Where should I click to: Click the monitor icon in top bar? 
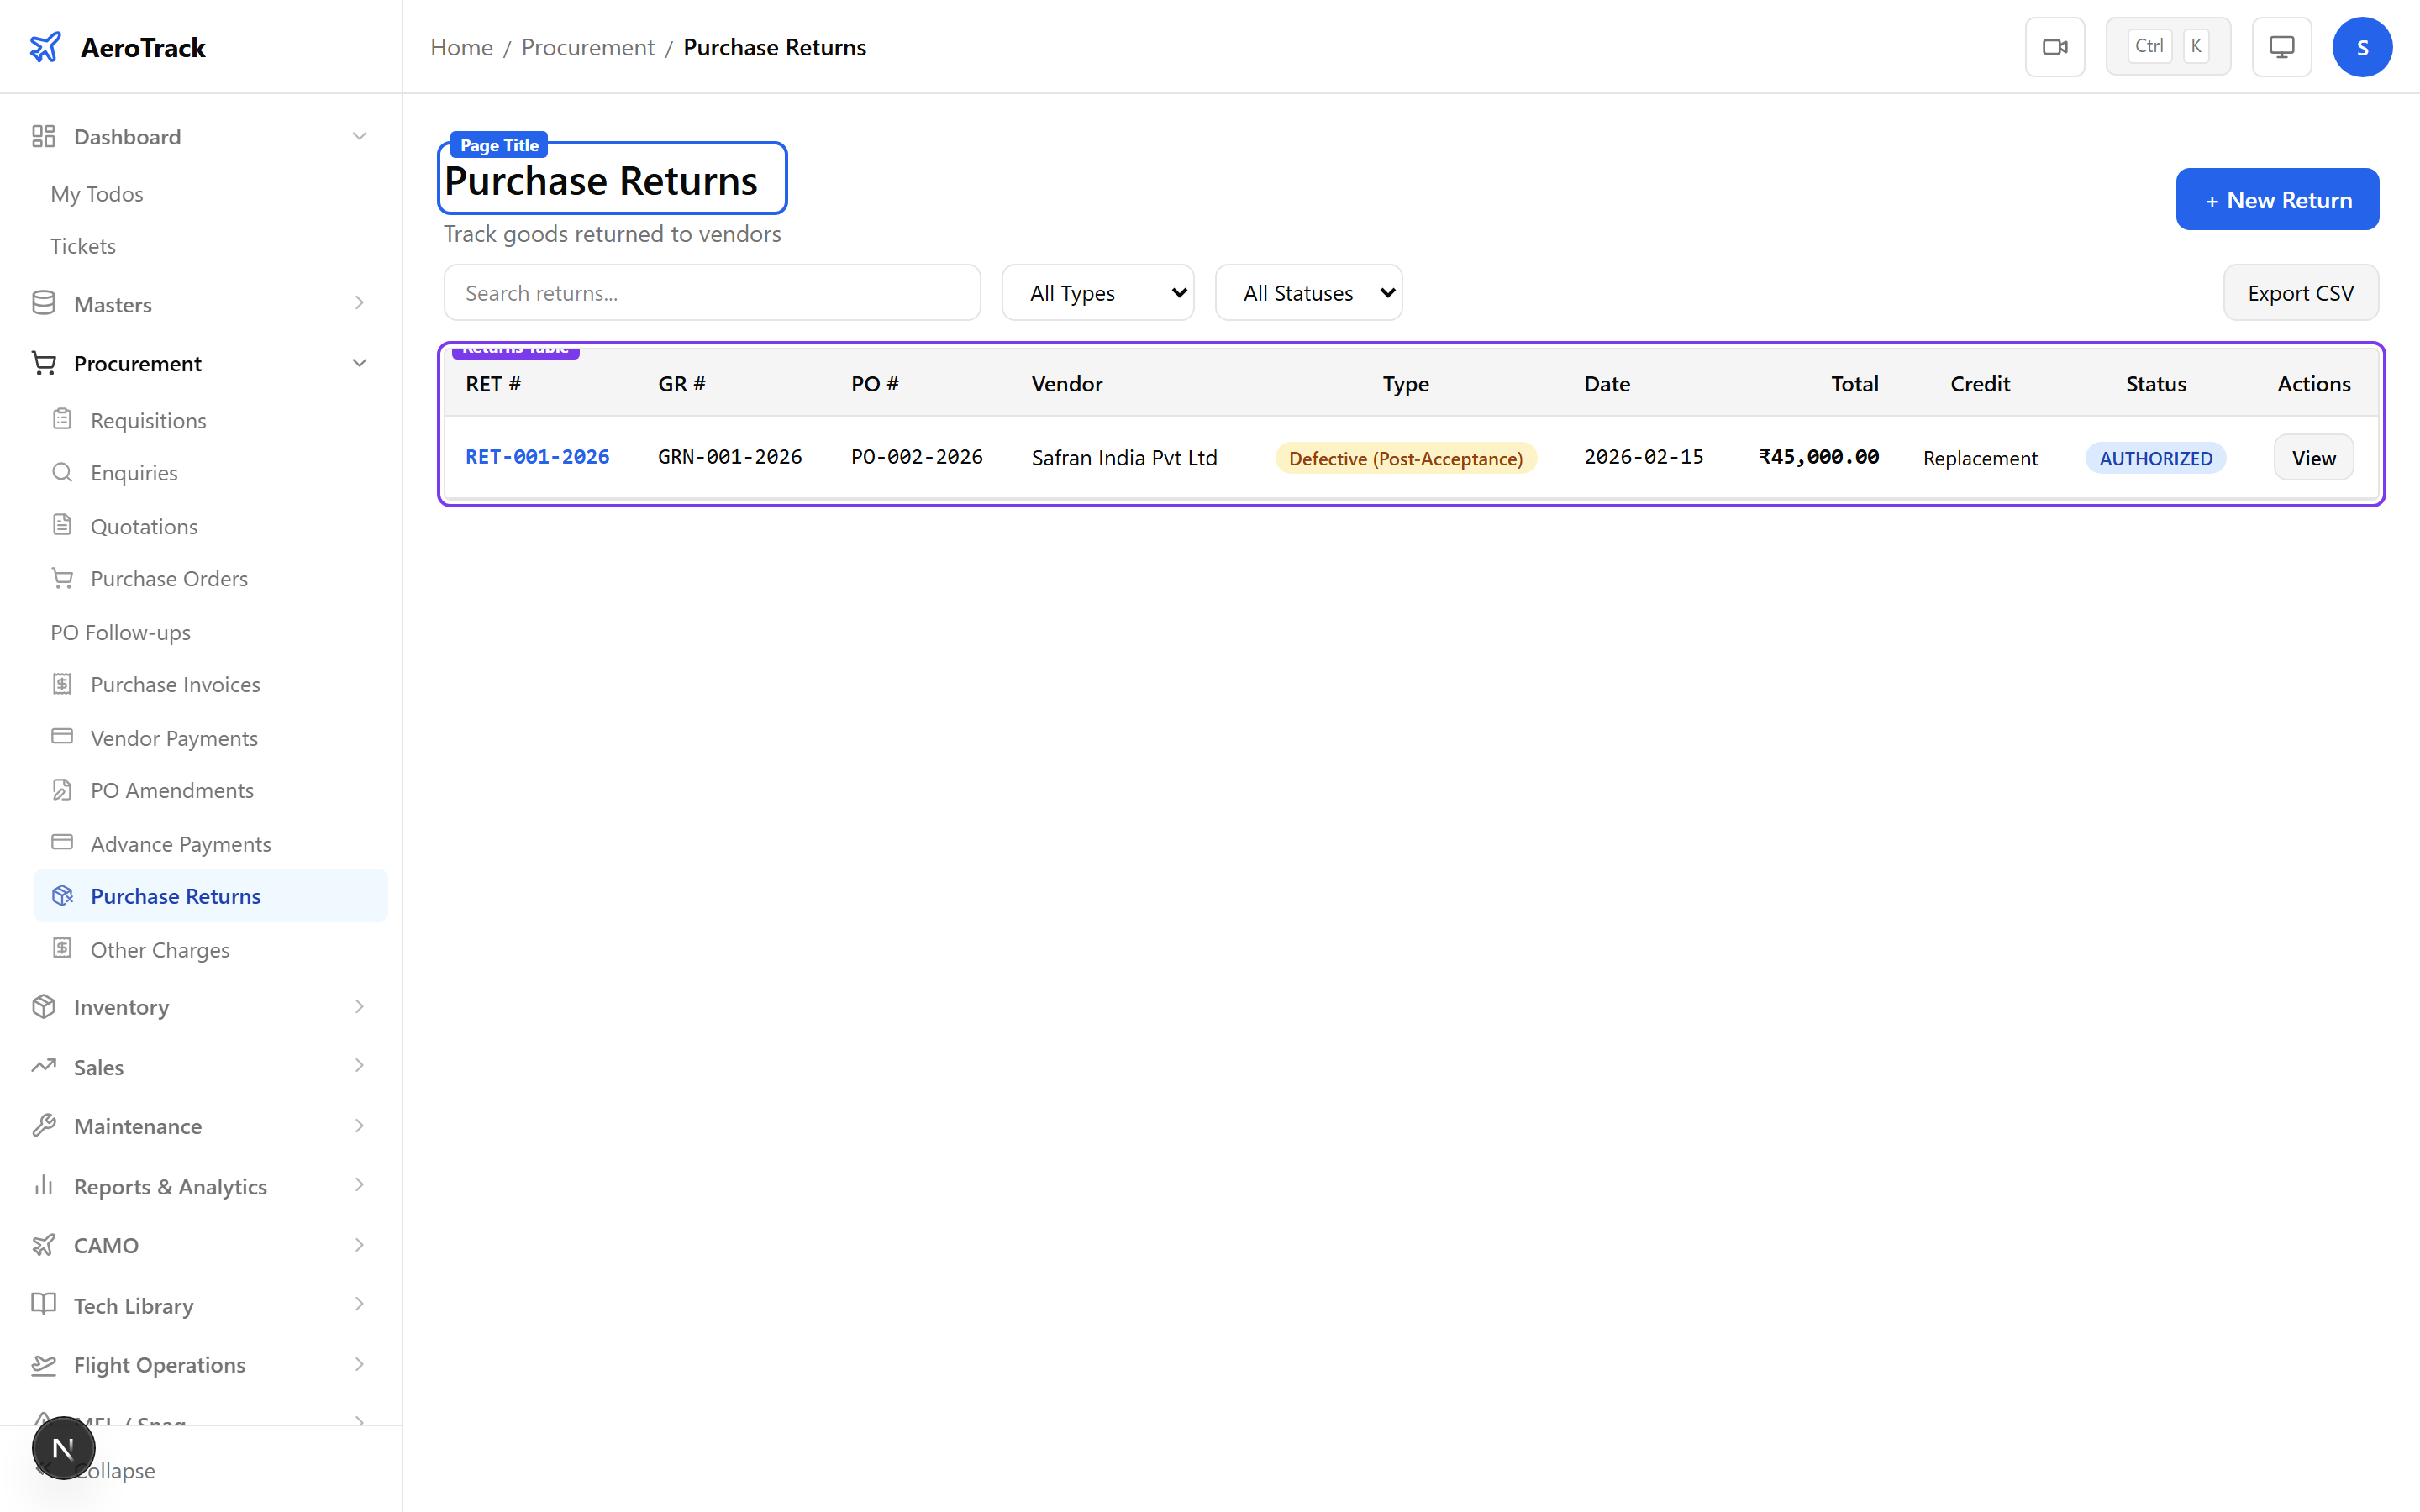coord(2281,46)
